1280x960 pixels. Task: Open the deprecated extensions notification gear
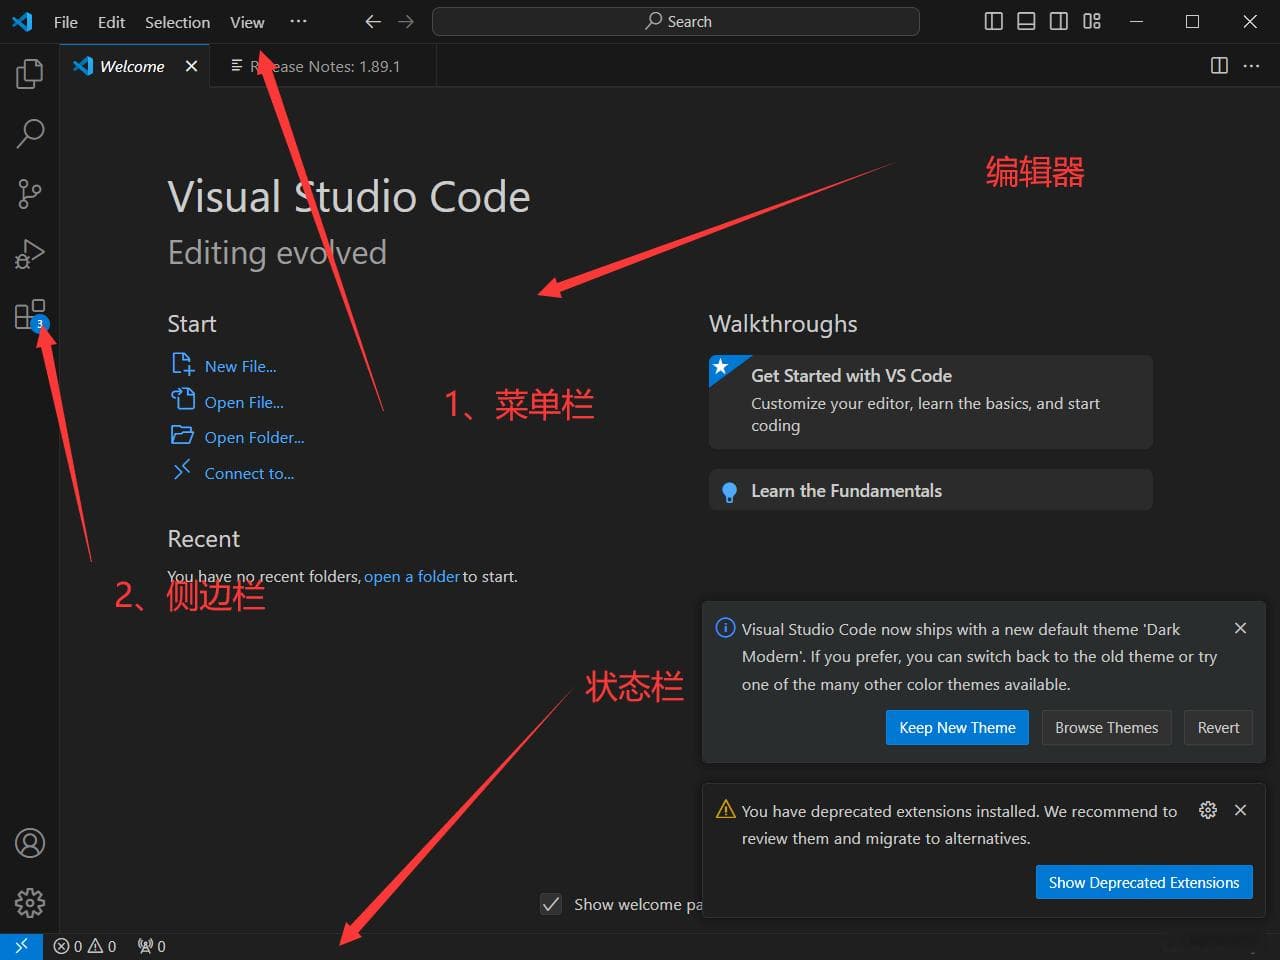[1208, 810]
